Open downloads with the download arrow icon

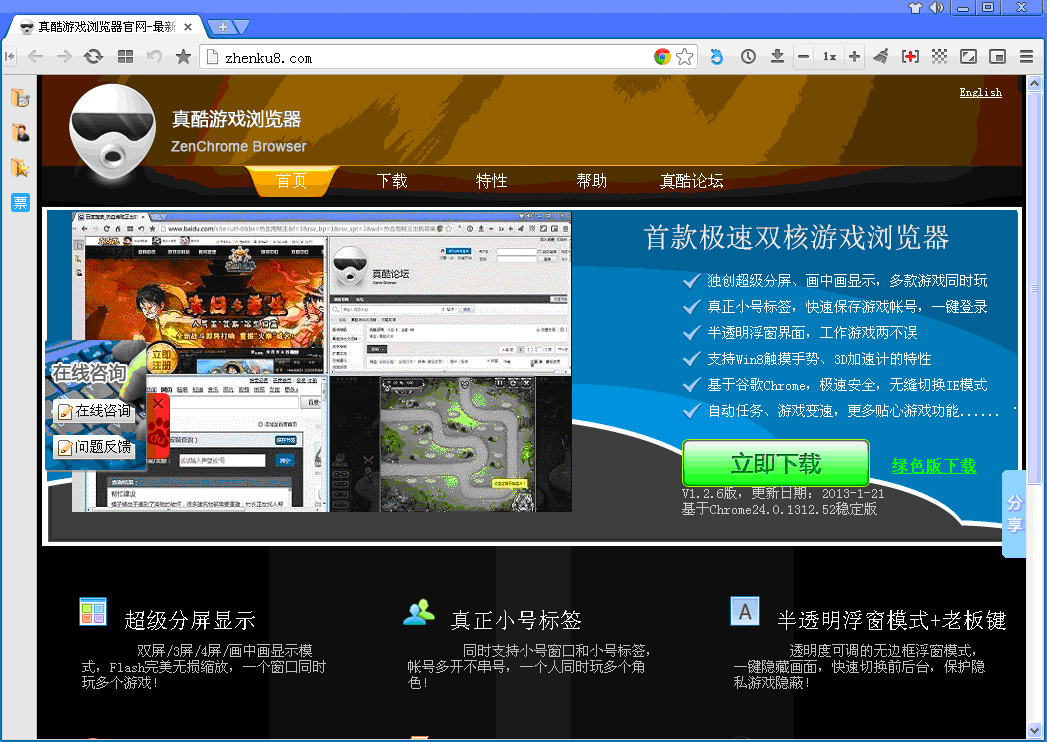tap(777, 57)
